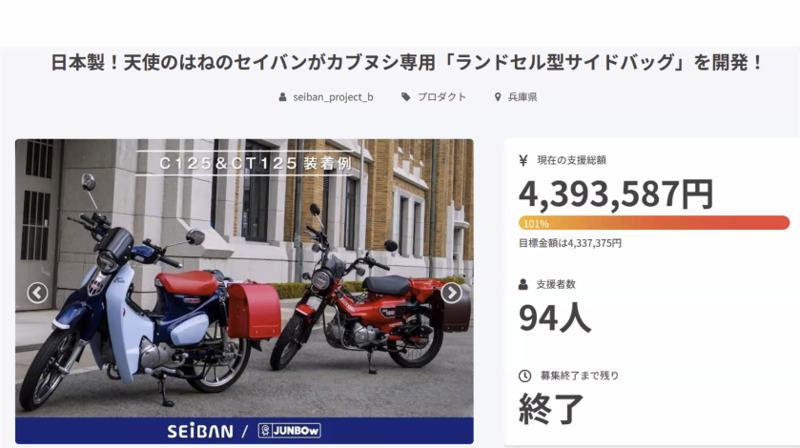Click the 目標金額は4,337,375円 text
800x448 pixels.
pos(570,243)
